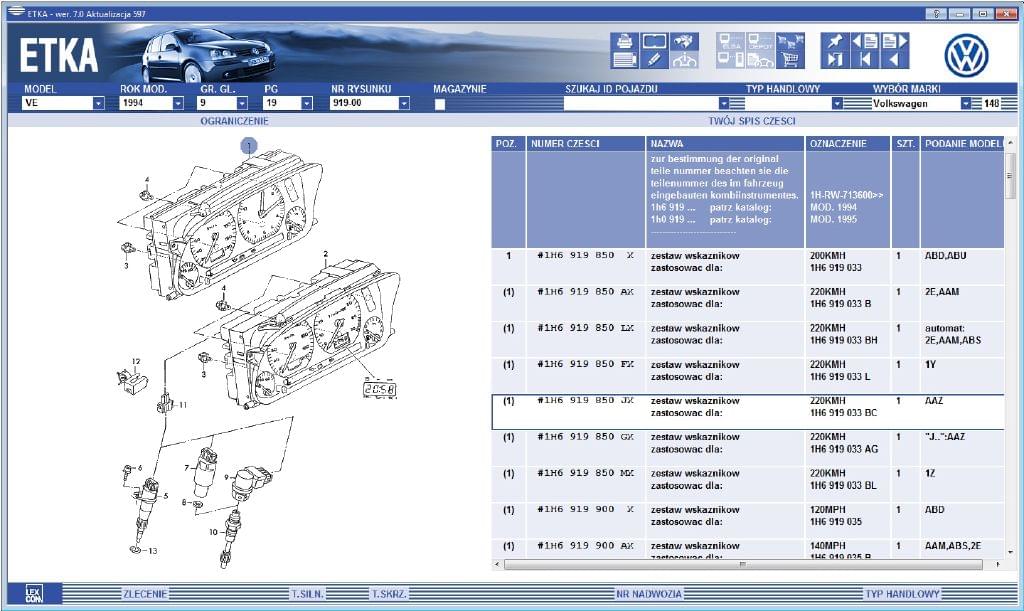
Task: Switch to OGRANICZENIE tab
Action: 234,121
